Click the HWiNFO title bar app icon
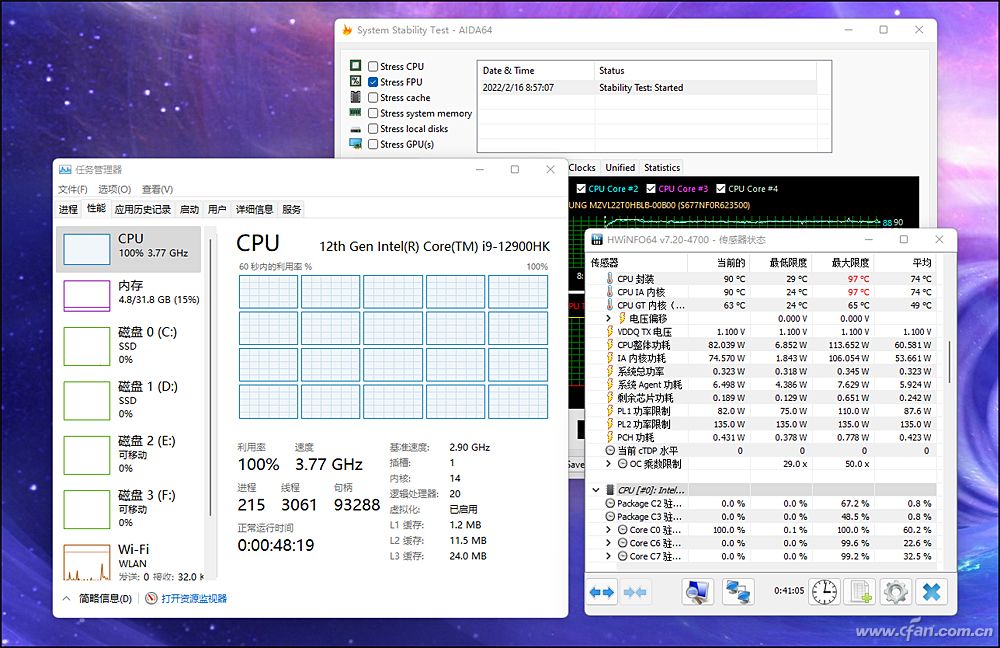This screenshot has height=648, width=1000. 597,240
